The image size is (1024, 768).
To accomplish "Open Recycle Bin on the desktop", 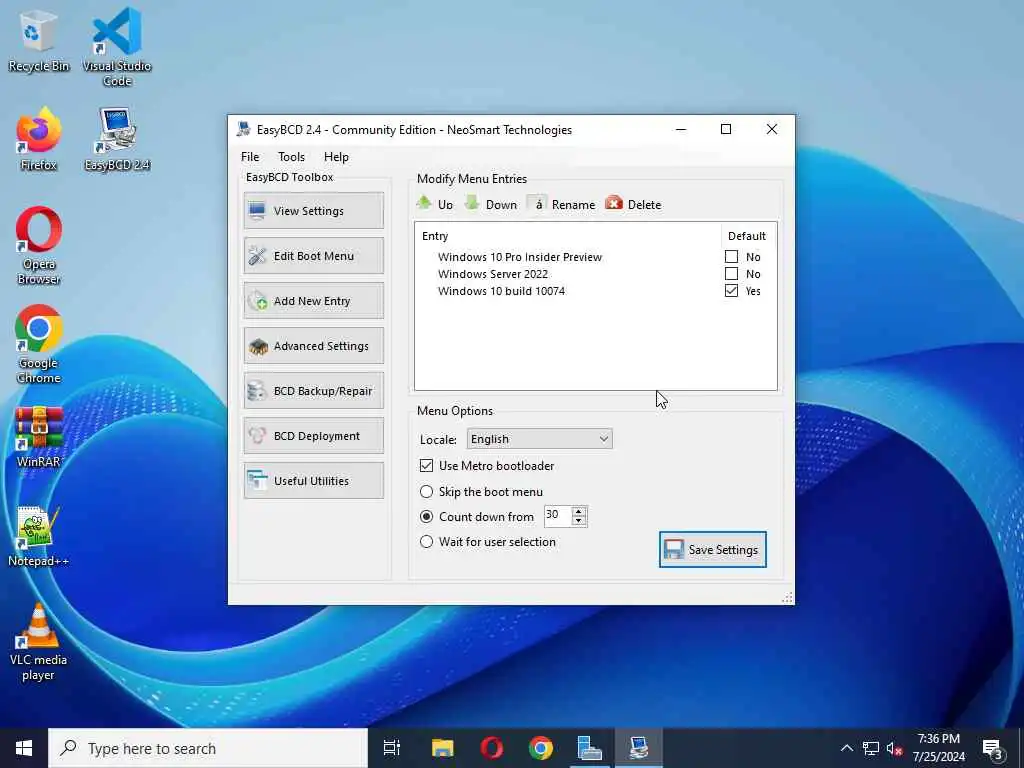I will tap(38, 40).
